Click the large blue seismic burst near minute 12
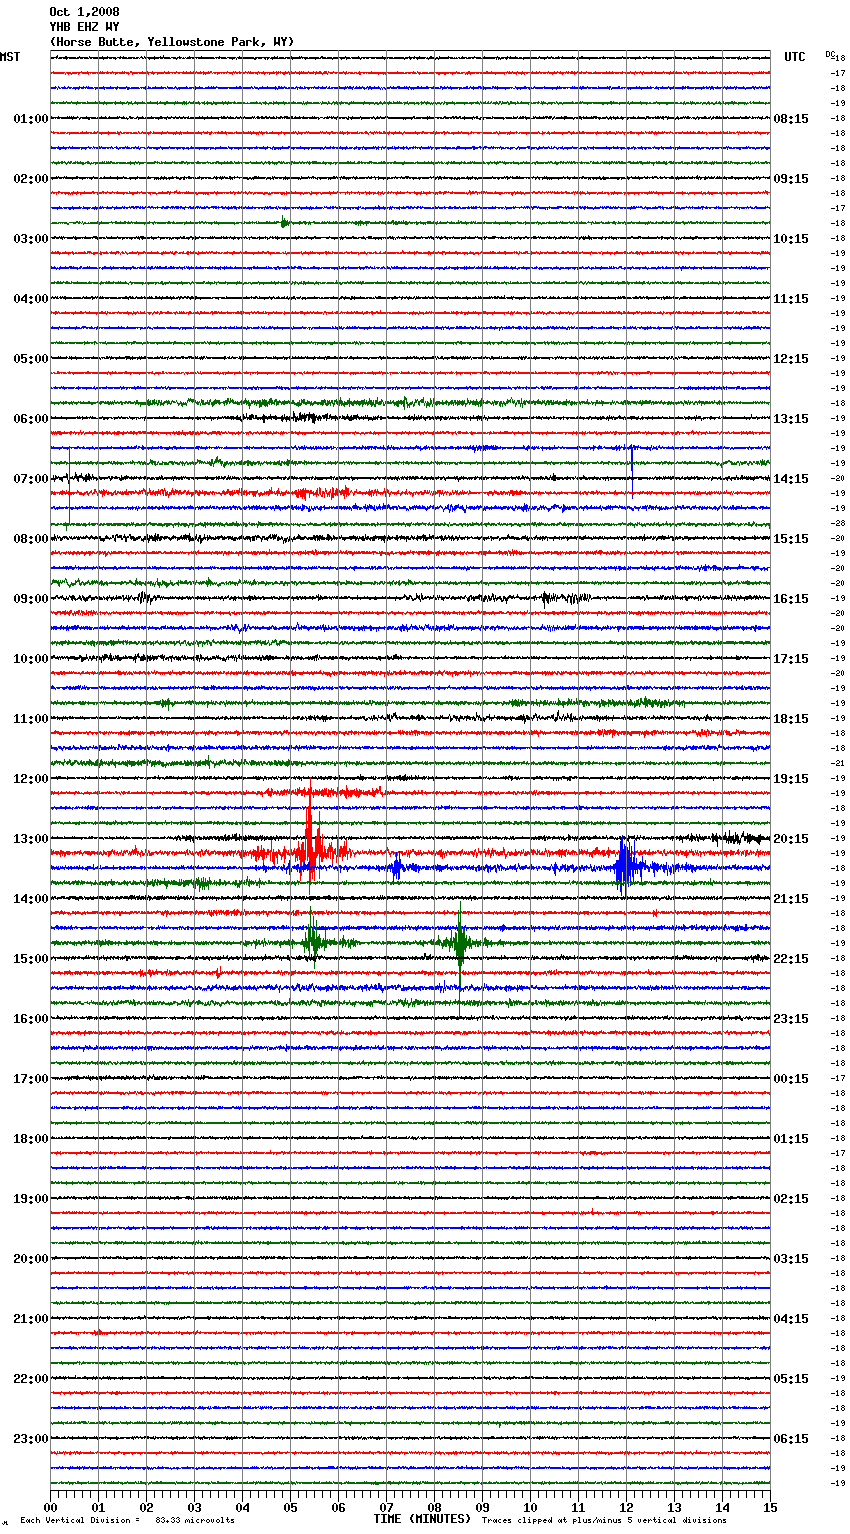This screenshot has width=850, height=1534. [x=627, y=866]
